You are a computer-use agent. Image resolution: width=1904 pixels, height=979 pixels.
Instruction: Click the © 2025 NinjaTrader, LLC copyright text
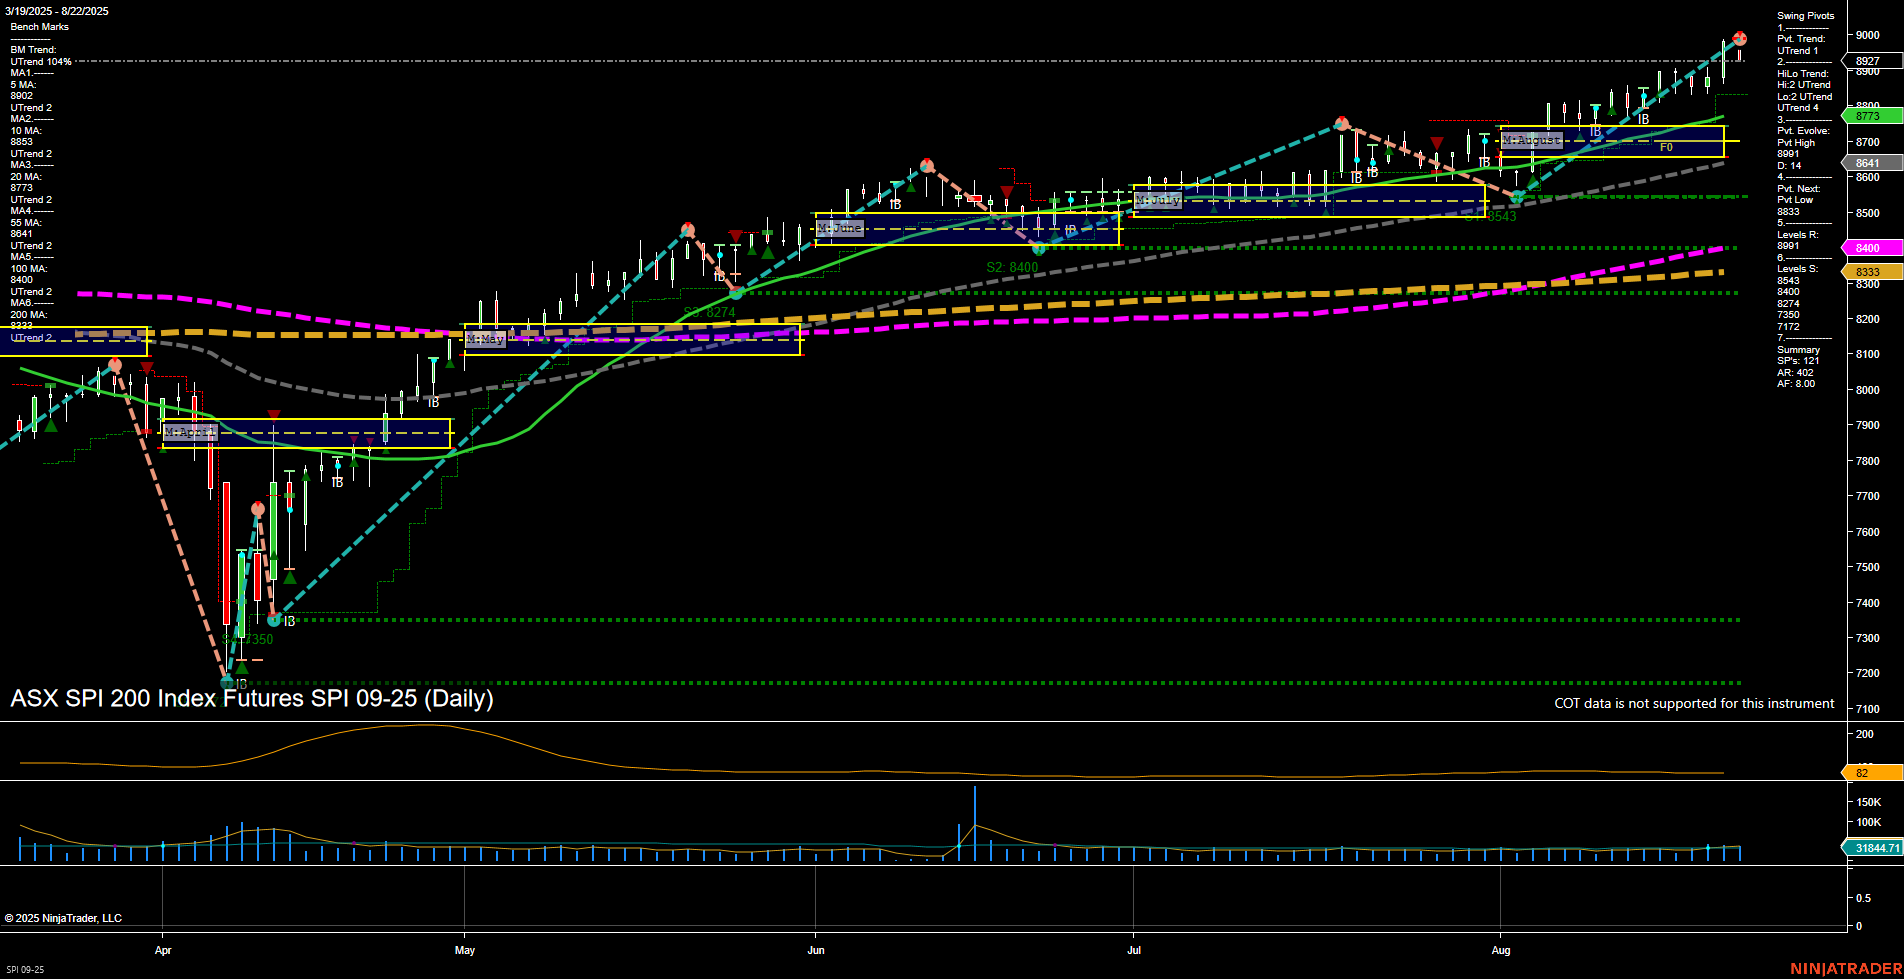63,917
